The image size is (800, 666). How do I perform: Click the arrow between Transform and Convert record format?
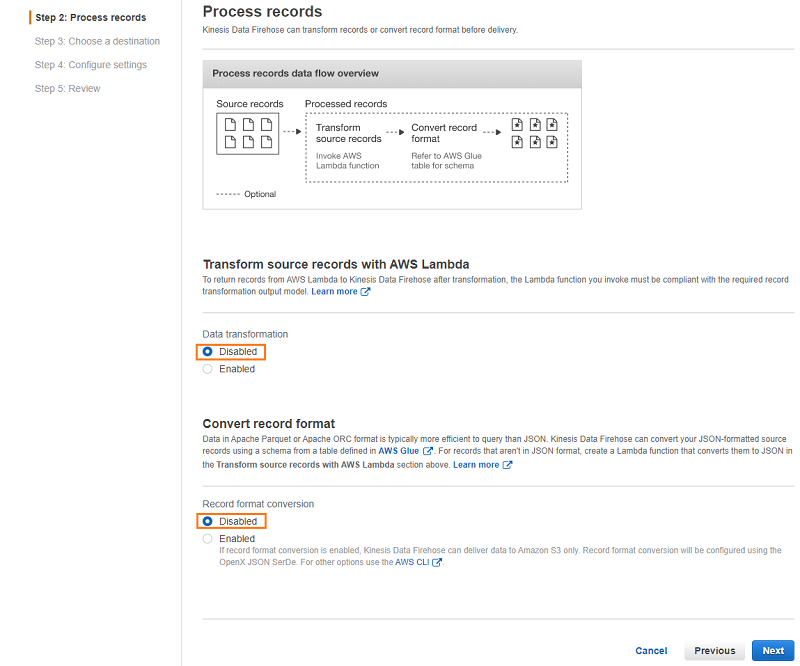pos(395,132)
